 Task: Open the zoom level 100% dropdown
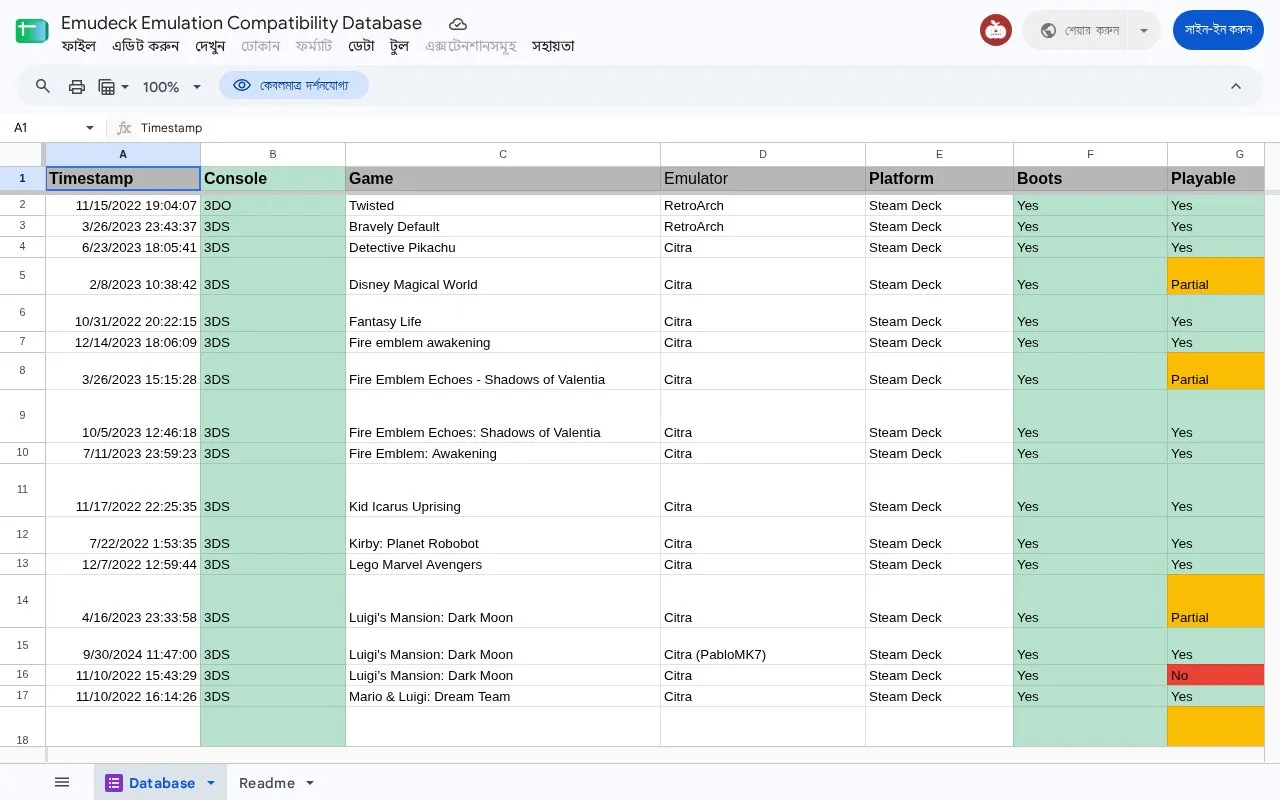[172, 86]
